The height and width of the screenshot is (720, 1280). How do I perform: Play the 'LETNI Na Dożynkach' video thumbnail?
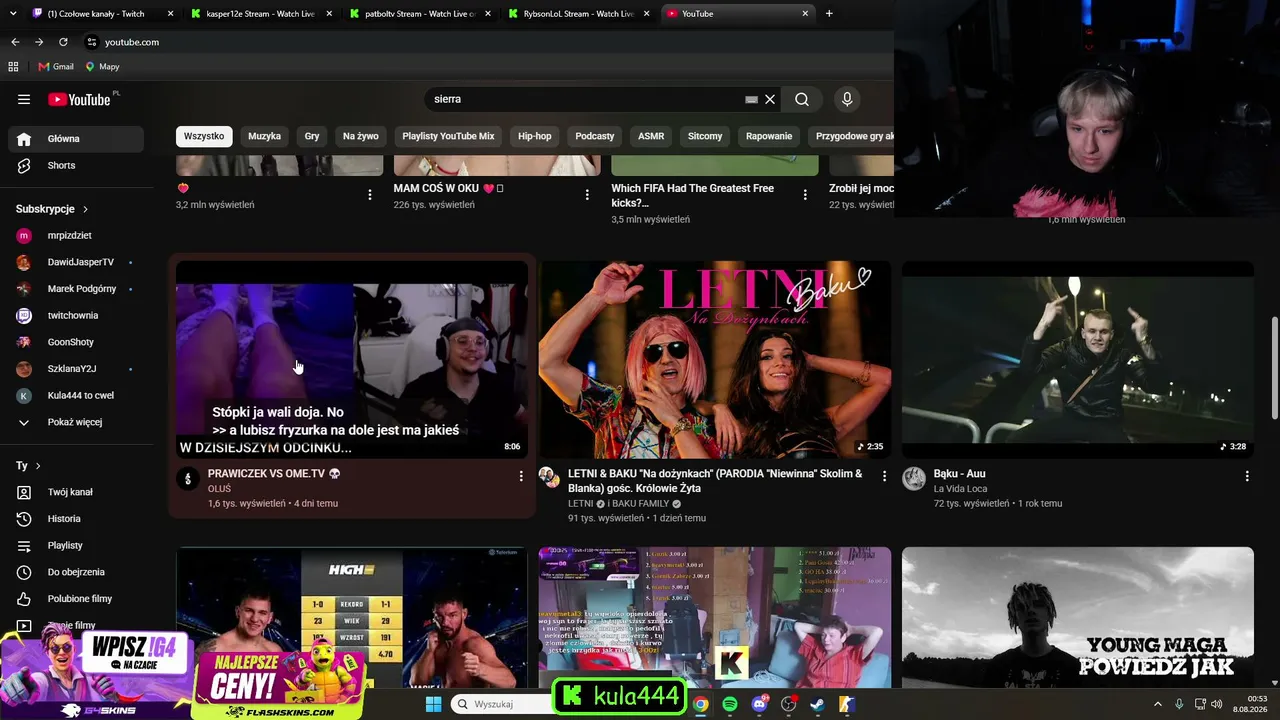715,360
